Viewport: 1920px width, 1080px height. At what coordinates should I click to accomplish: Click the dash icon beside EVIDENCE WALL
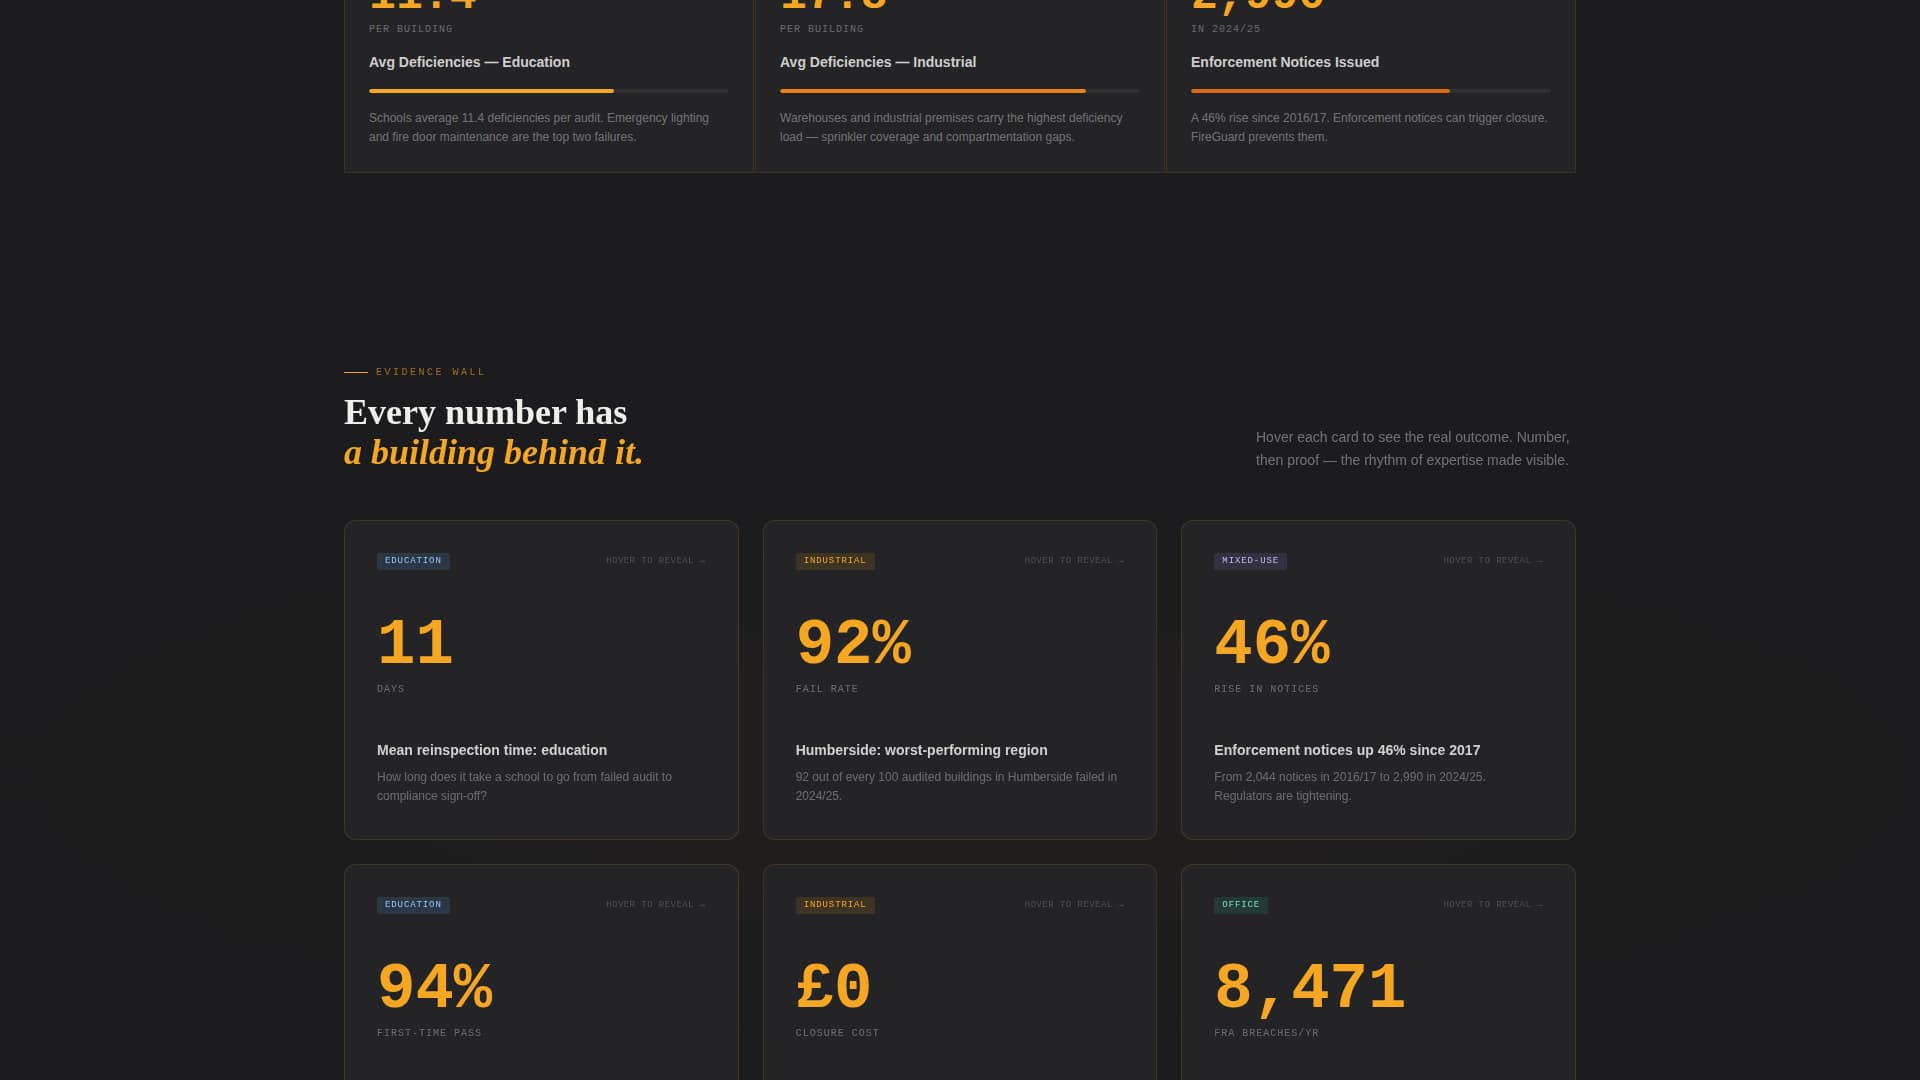click(355, 371)
